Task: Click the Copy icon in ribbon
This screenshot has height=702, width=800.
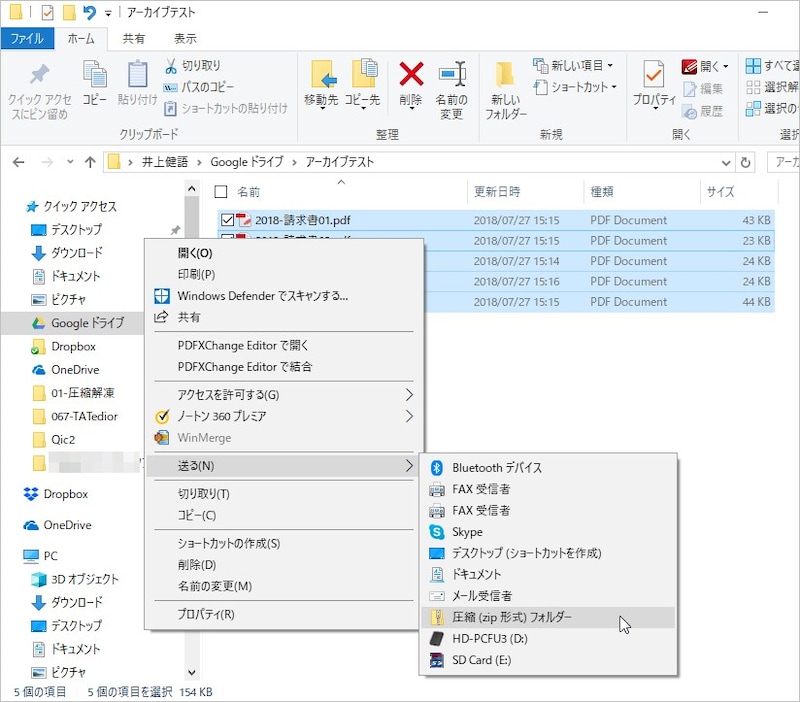Action: coord(95,74)
